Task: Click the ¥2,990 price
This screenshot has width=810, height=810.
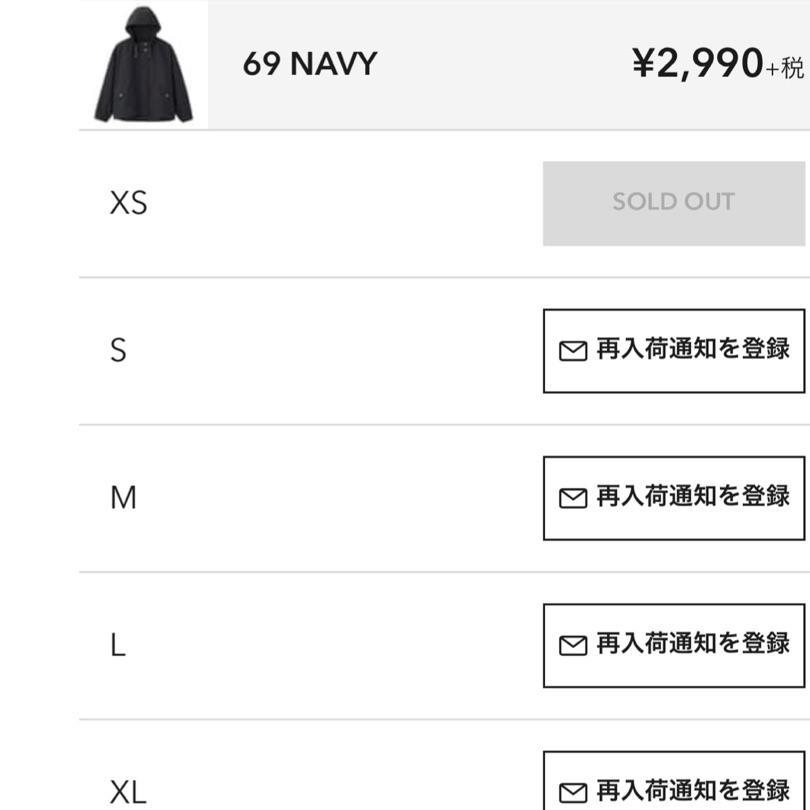Action: [x=697, y=64]
